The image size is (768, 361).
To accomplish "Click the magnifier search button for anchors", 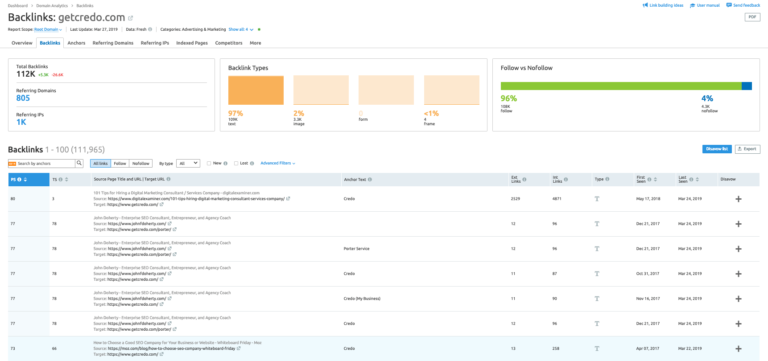I will 79,163.
